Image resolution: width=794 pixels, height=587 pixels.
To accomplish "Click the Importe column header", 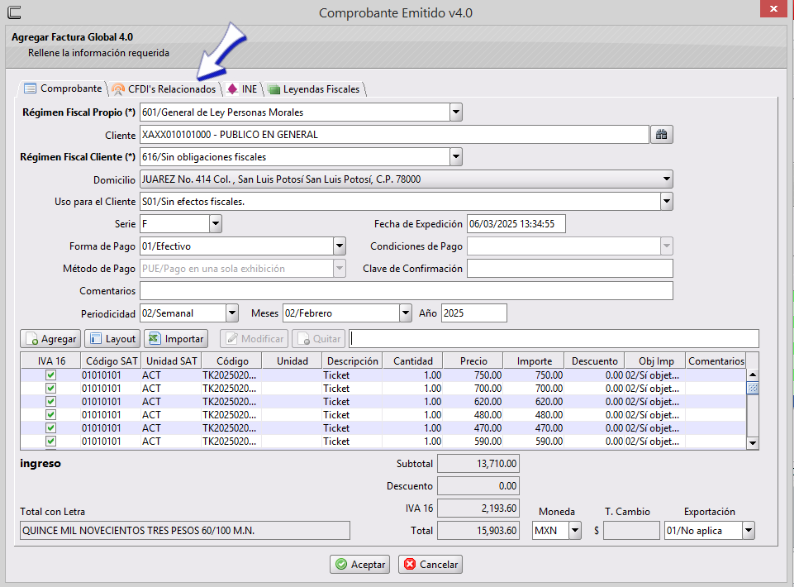I will pos(534,361).
